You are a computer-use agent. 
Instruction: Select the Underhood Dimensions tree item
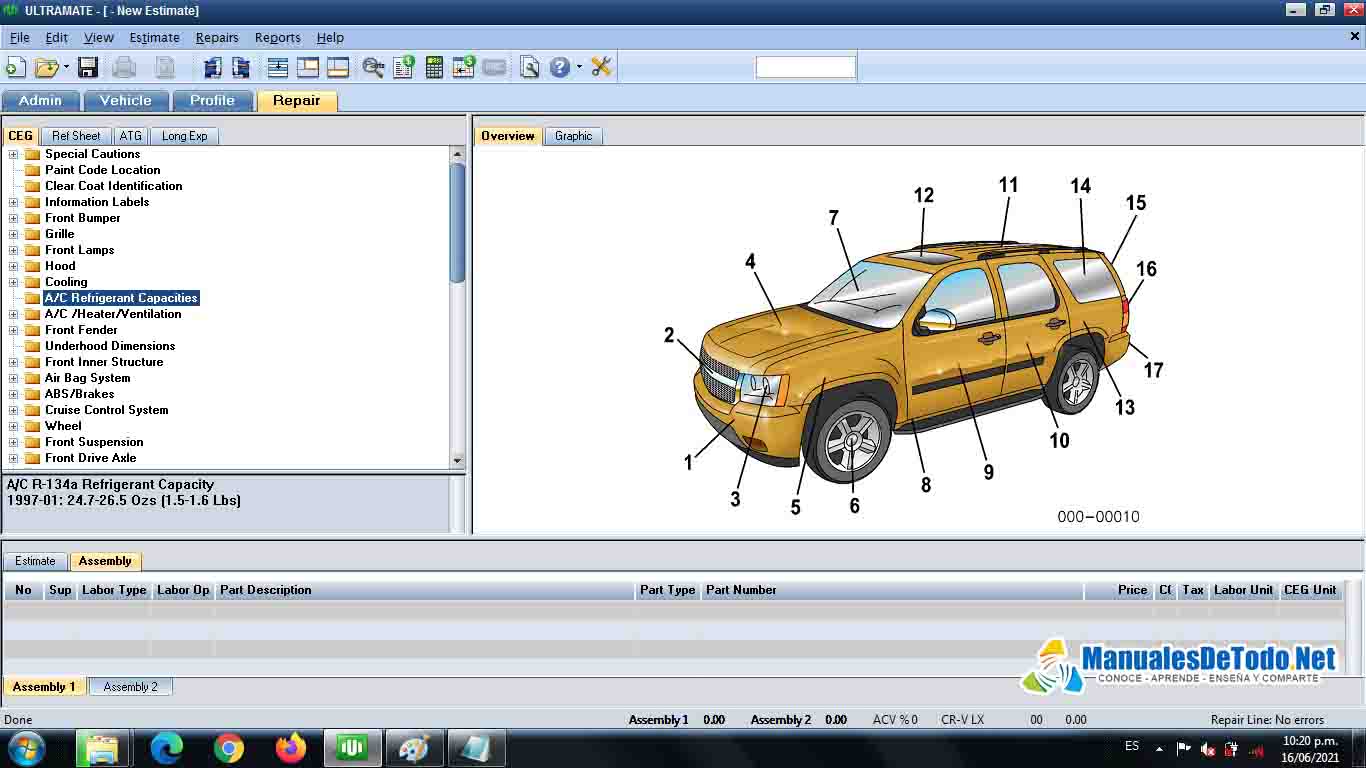[x=110, y=346]
